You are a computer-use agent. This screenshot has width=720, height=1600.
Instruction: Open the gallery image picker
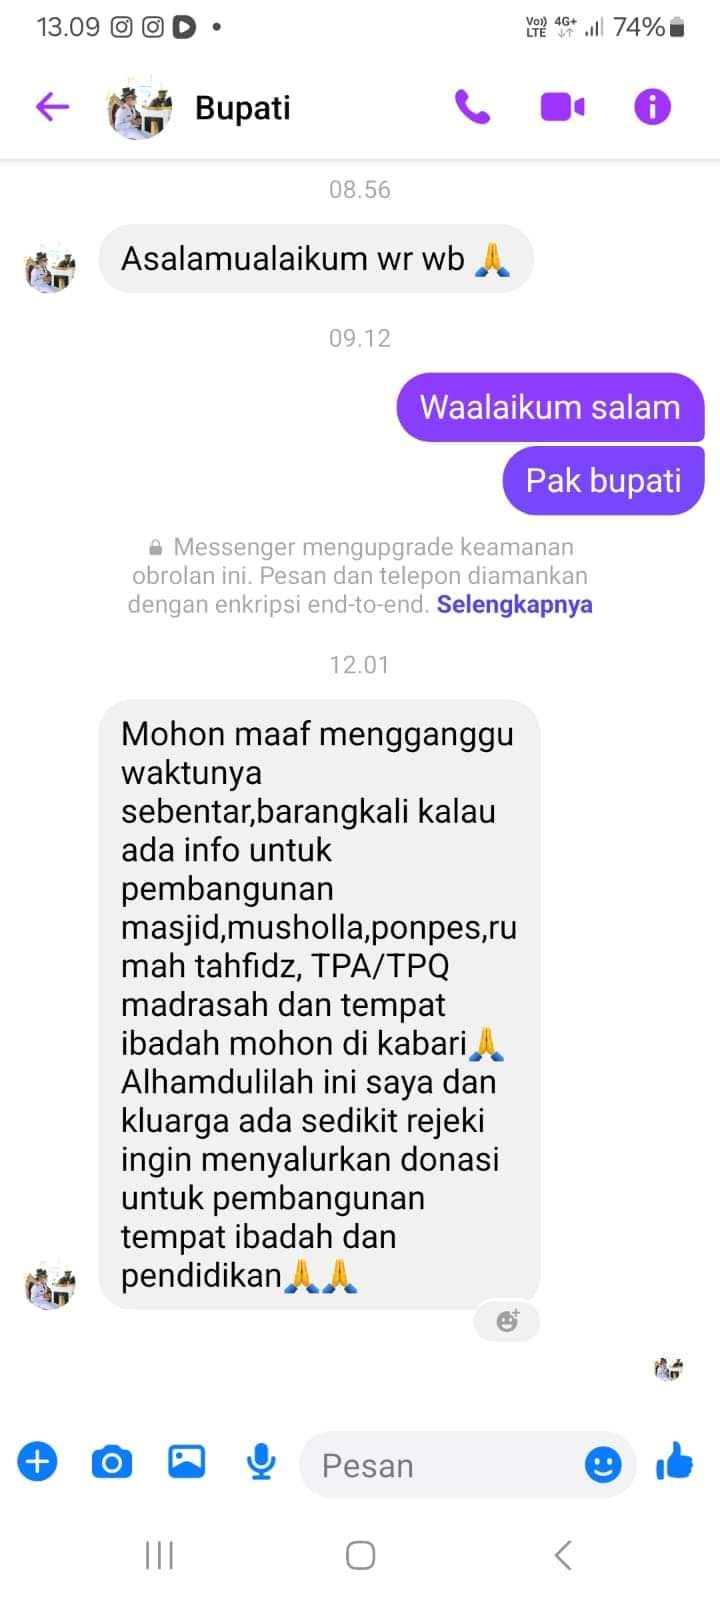(x=186, y=1462)
